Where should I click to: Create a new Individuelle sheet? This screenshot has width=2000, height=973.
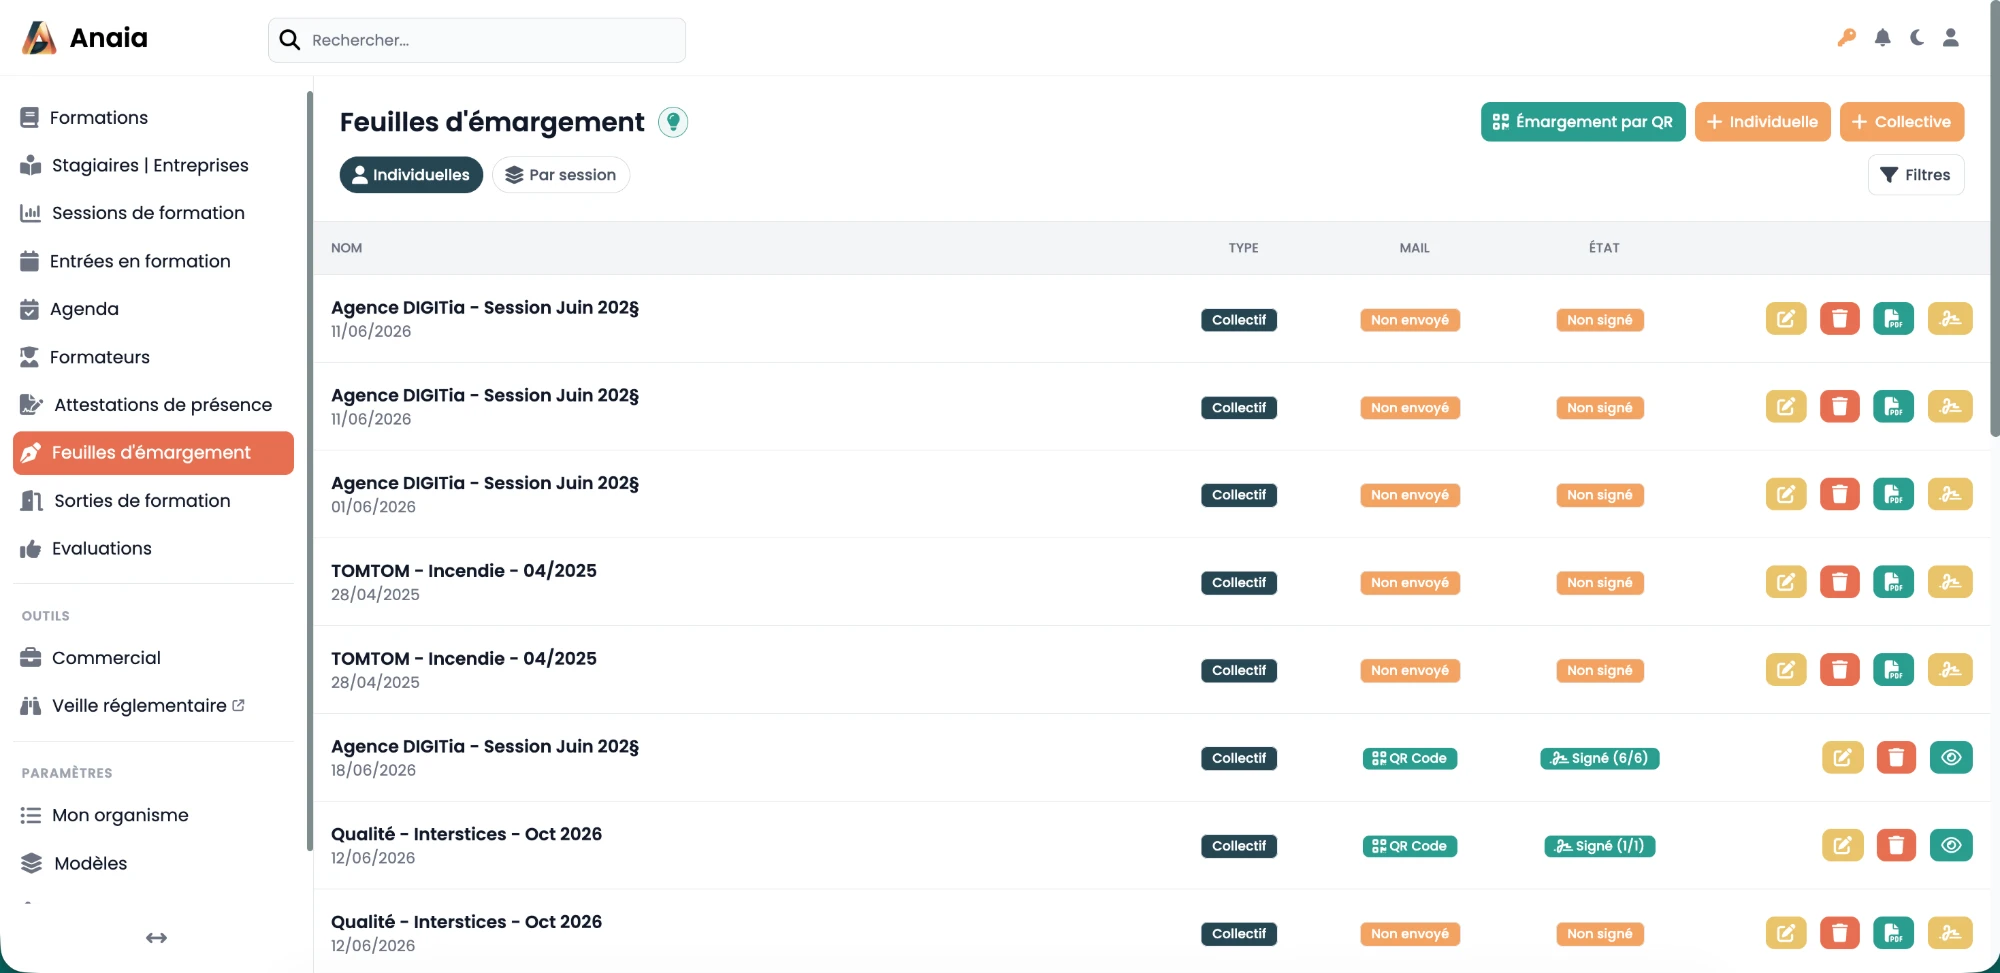pyautogui.click(x=1763, y=122)
